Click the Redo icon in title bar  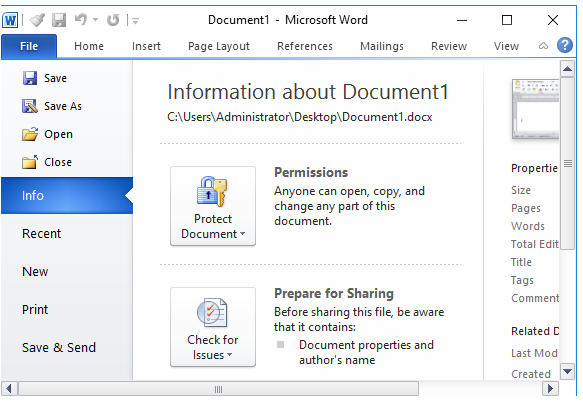(113, 20)
